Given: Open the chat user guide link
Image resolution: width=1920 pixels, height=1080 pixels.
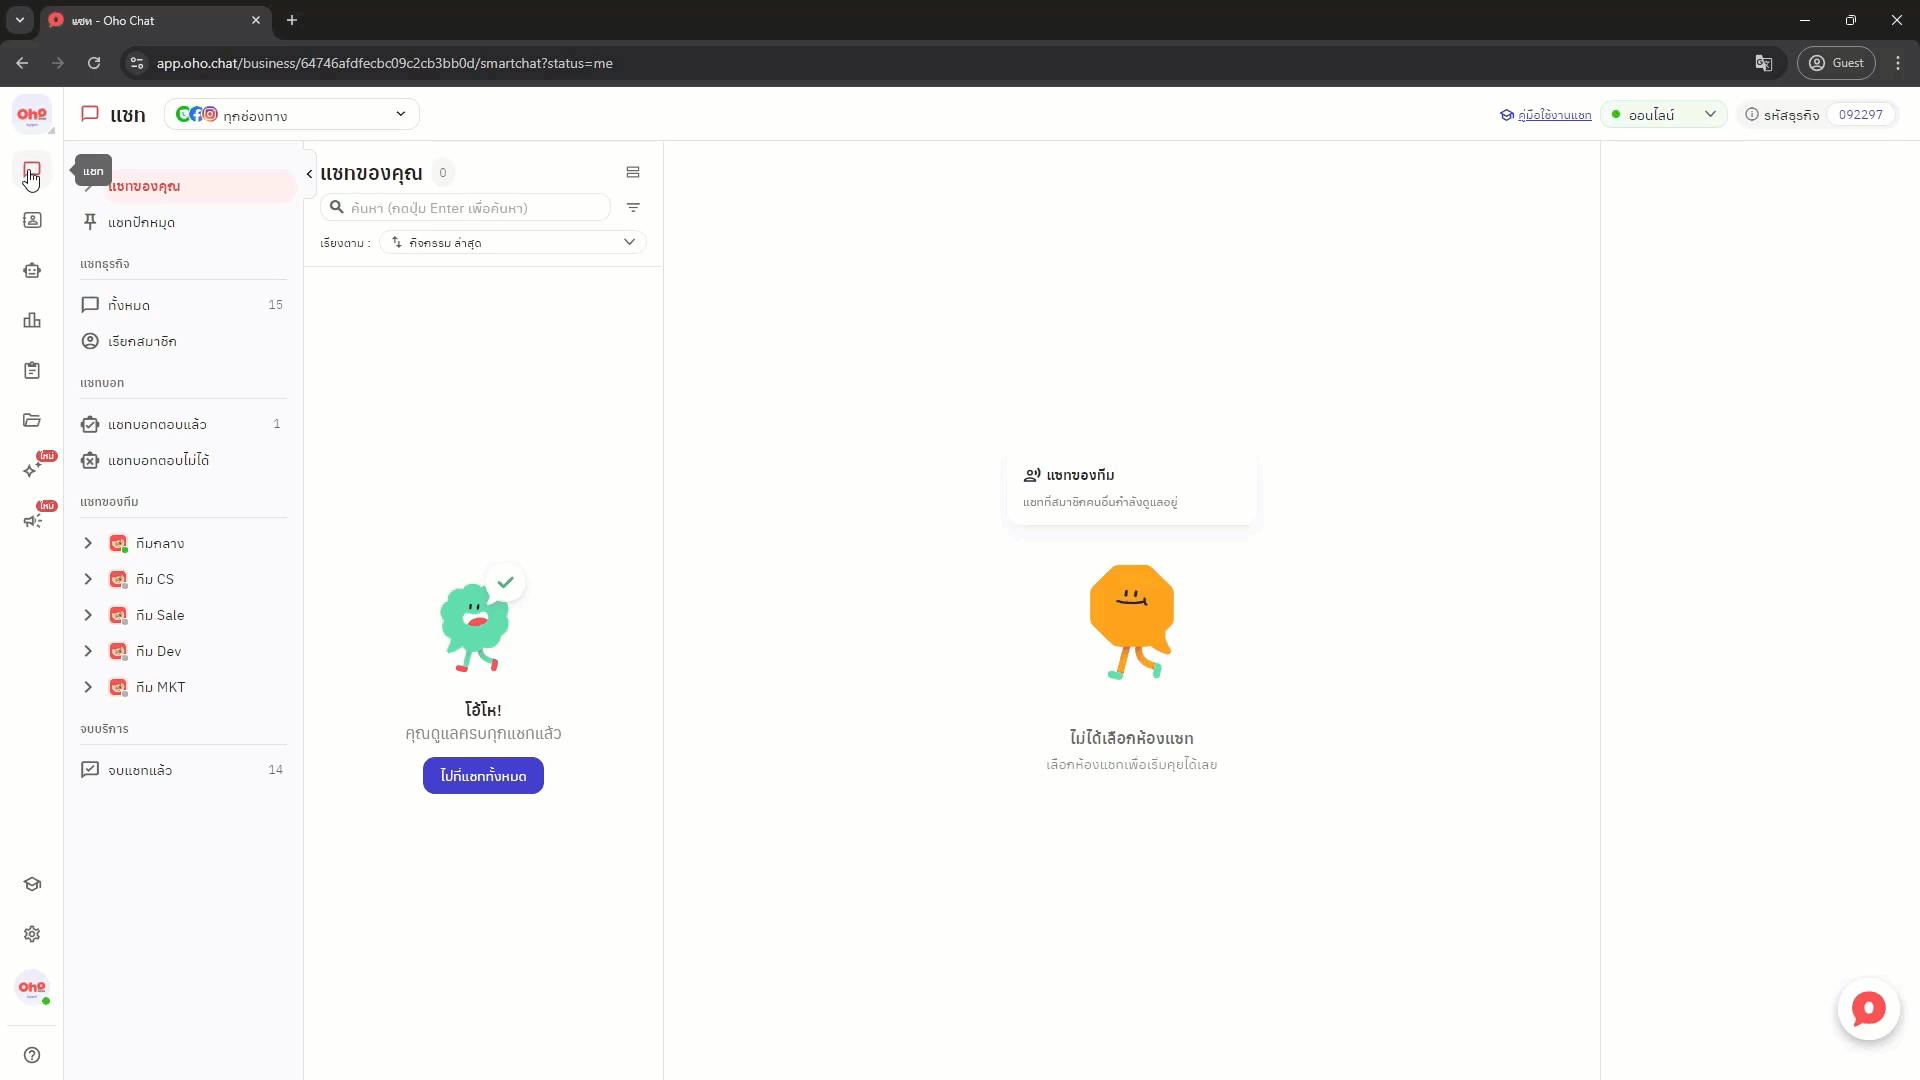Looking at the screenshot, I should point(1546,115).
